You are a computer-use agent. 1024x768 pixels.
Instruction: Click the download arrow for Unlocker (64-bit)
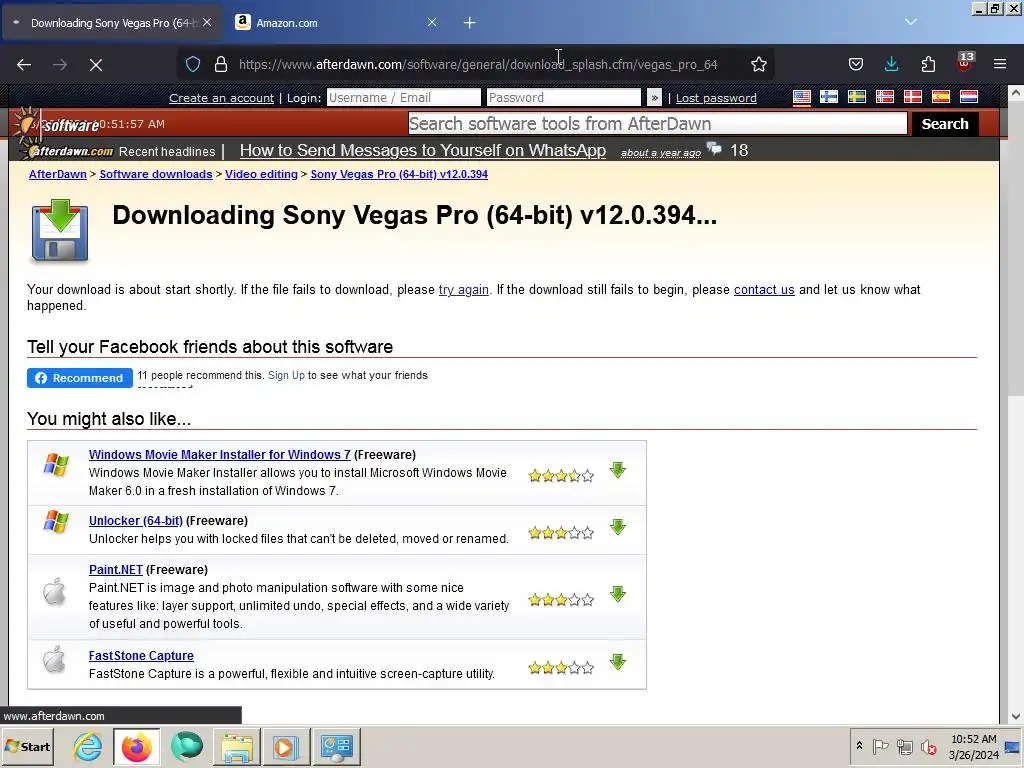coord(618,526)
